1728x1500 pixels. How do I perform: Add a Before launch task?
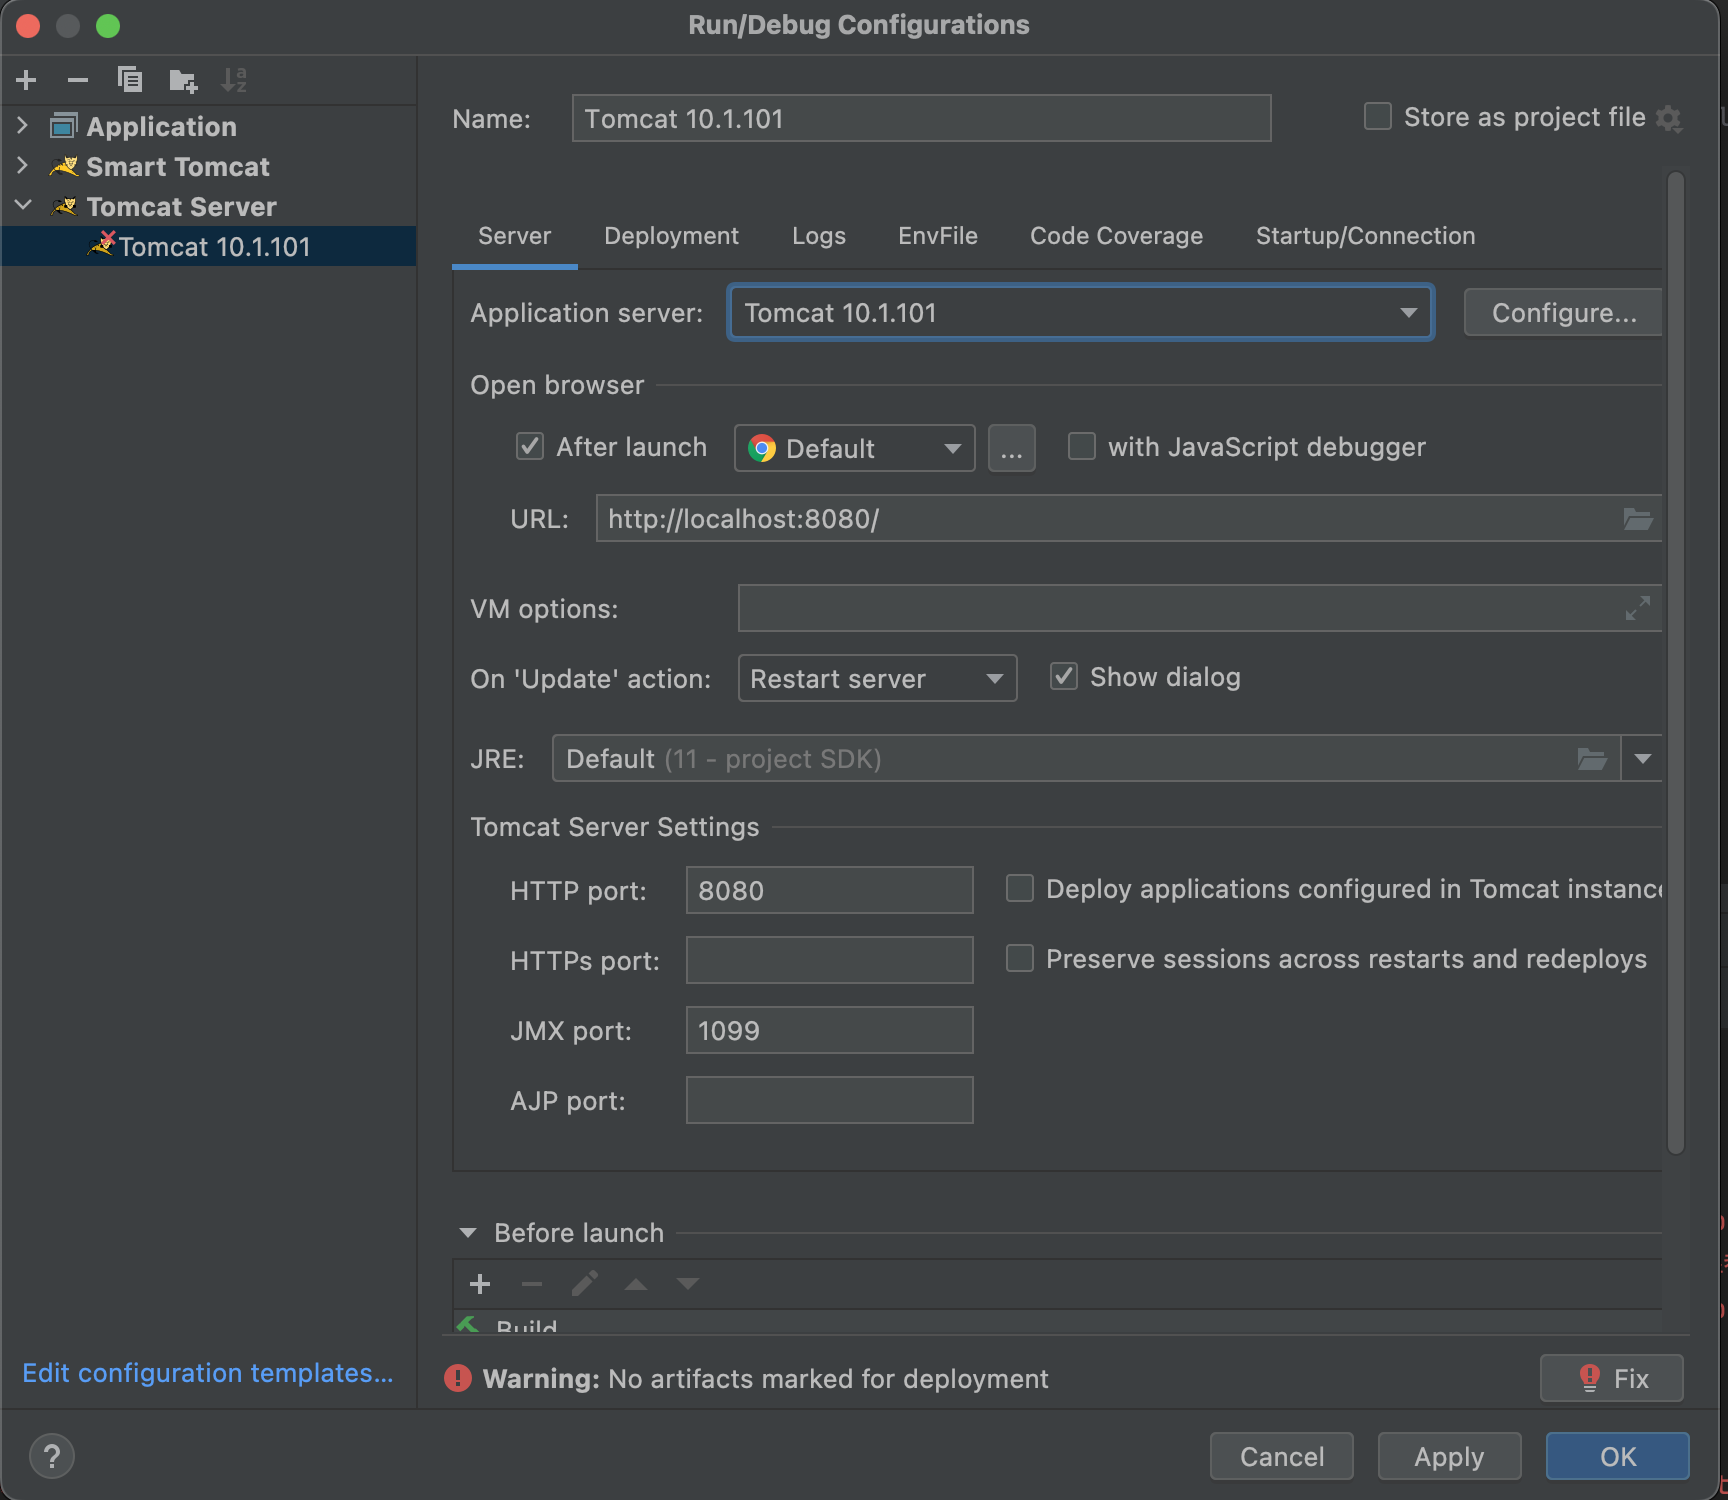click(480, 1284)
